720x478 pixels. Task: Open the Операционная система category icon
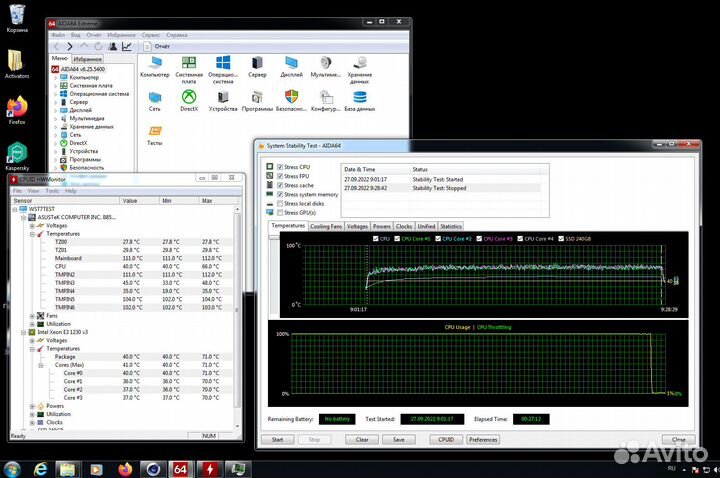pos(223,70)
